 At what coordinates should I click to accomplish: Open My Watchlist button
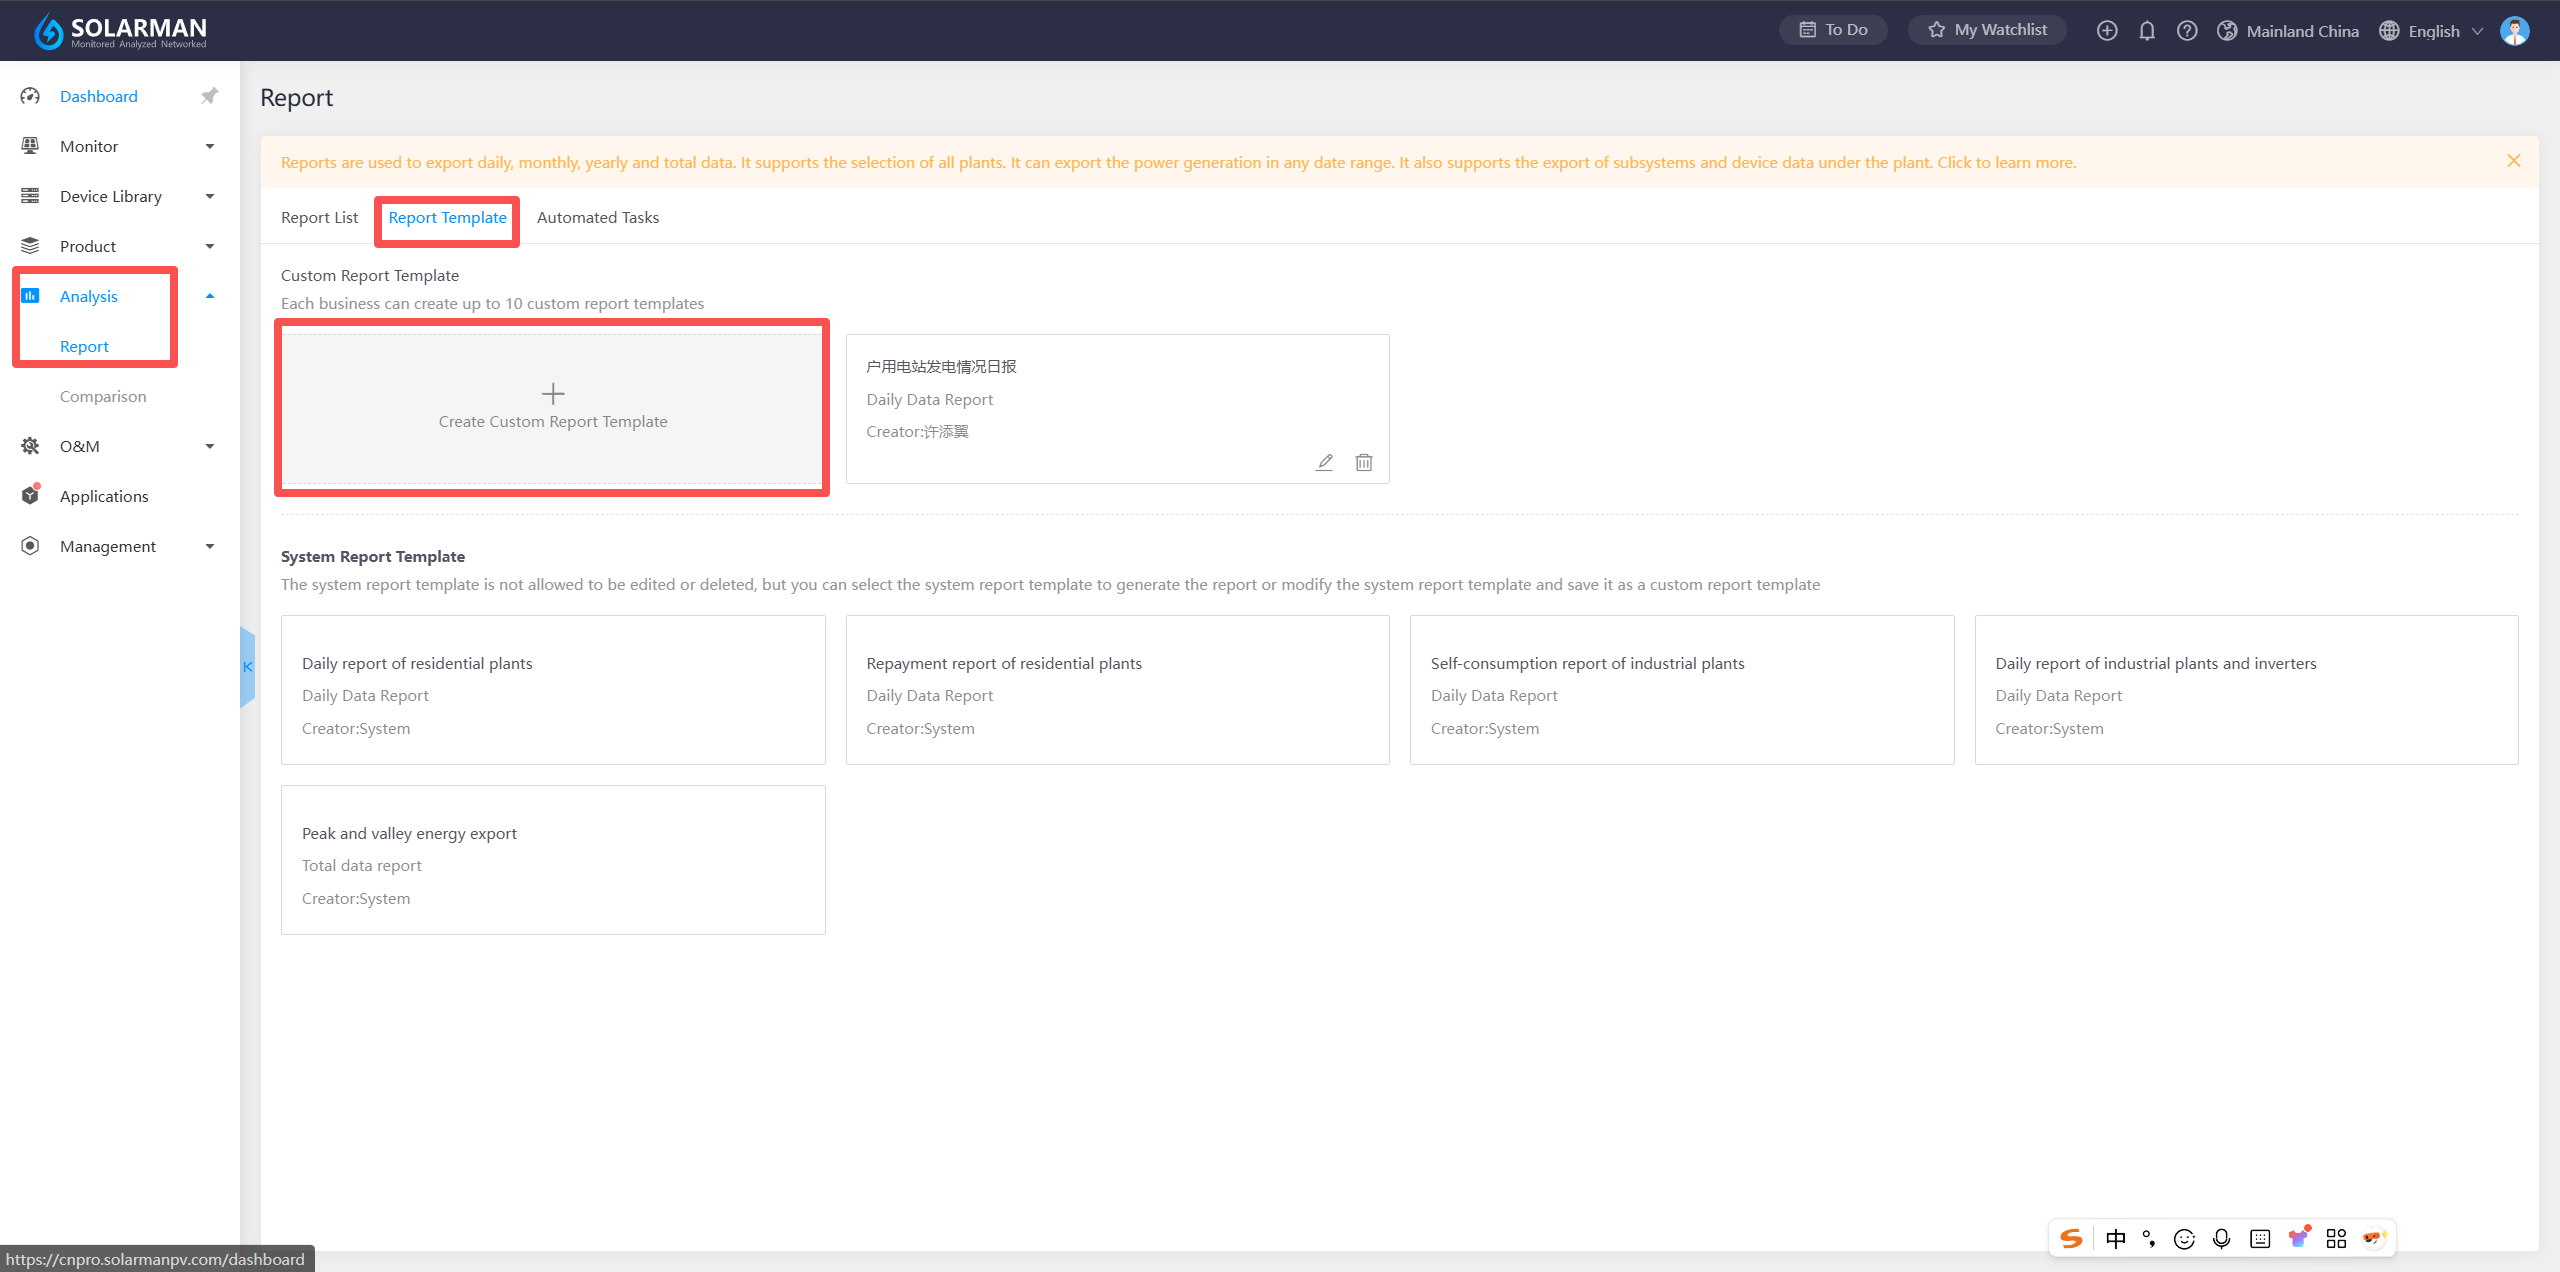click(1987, 30)
